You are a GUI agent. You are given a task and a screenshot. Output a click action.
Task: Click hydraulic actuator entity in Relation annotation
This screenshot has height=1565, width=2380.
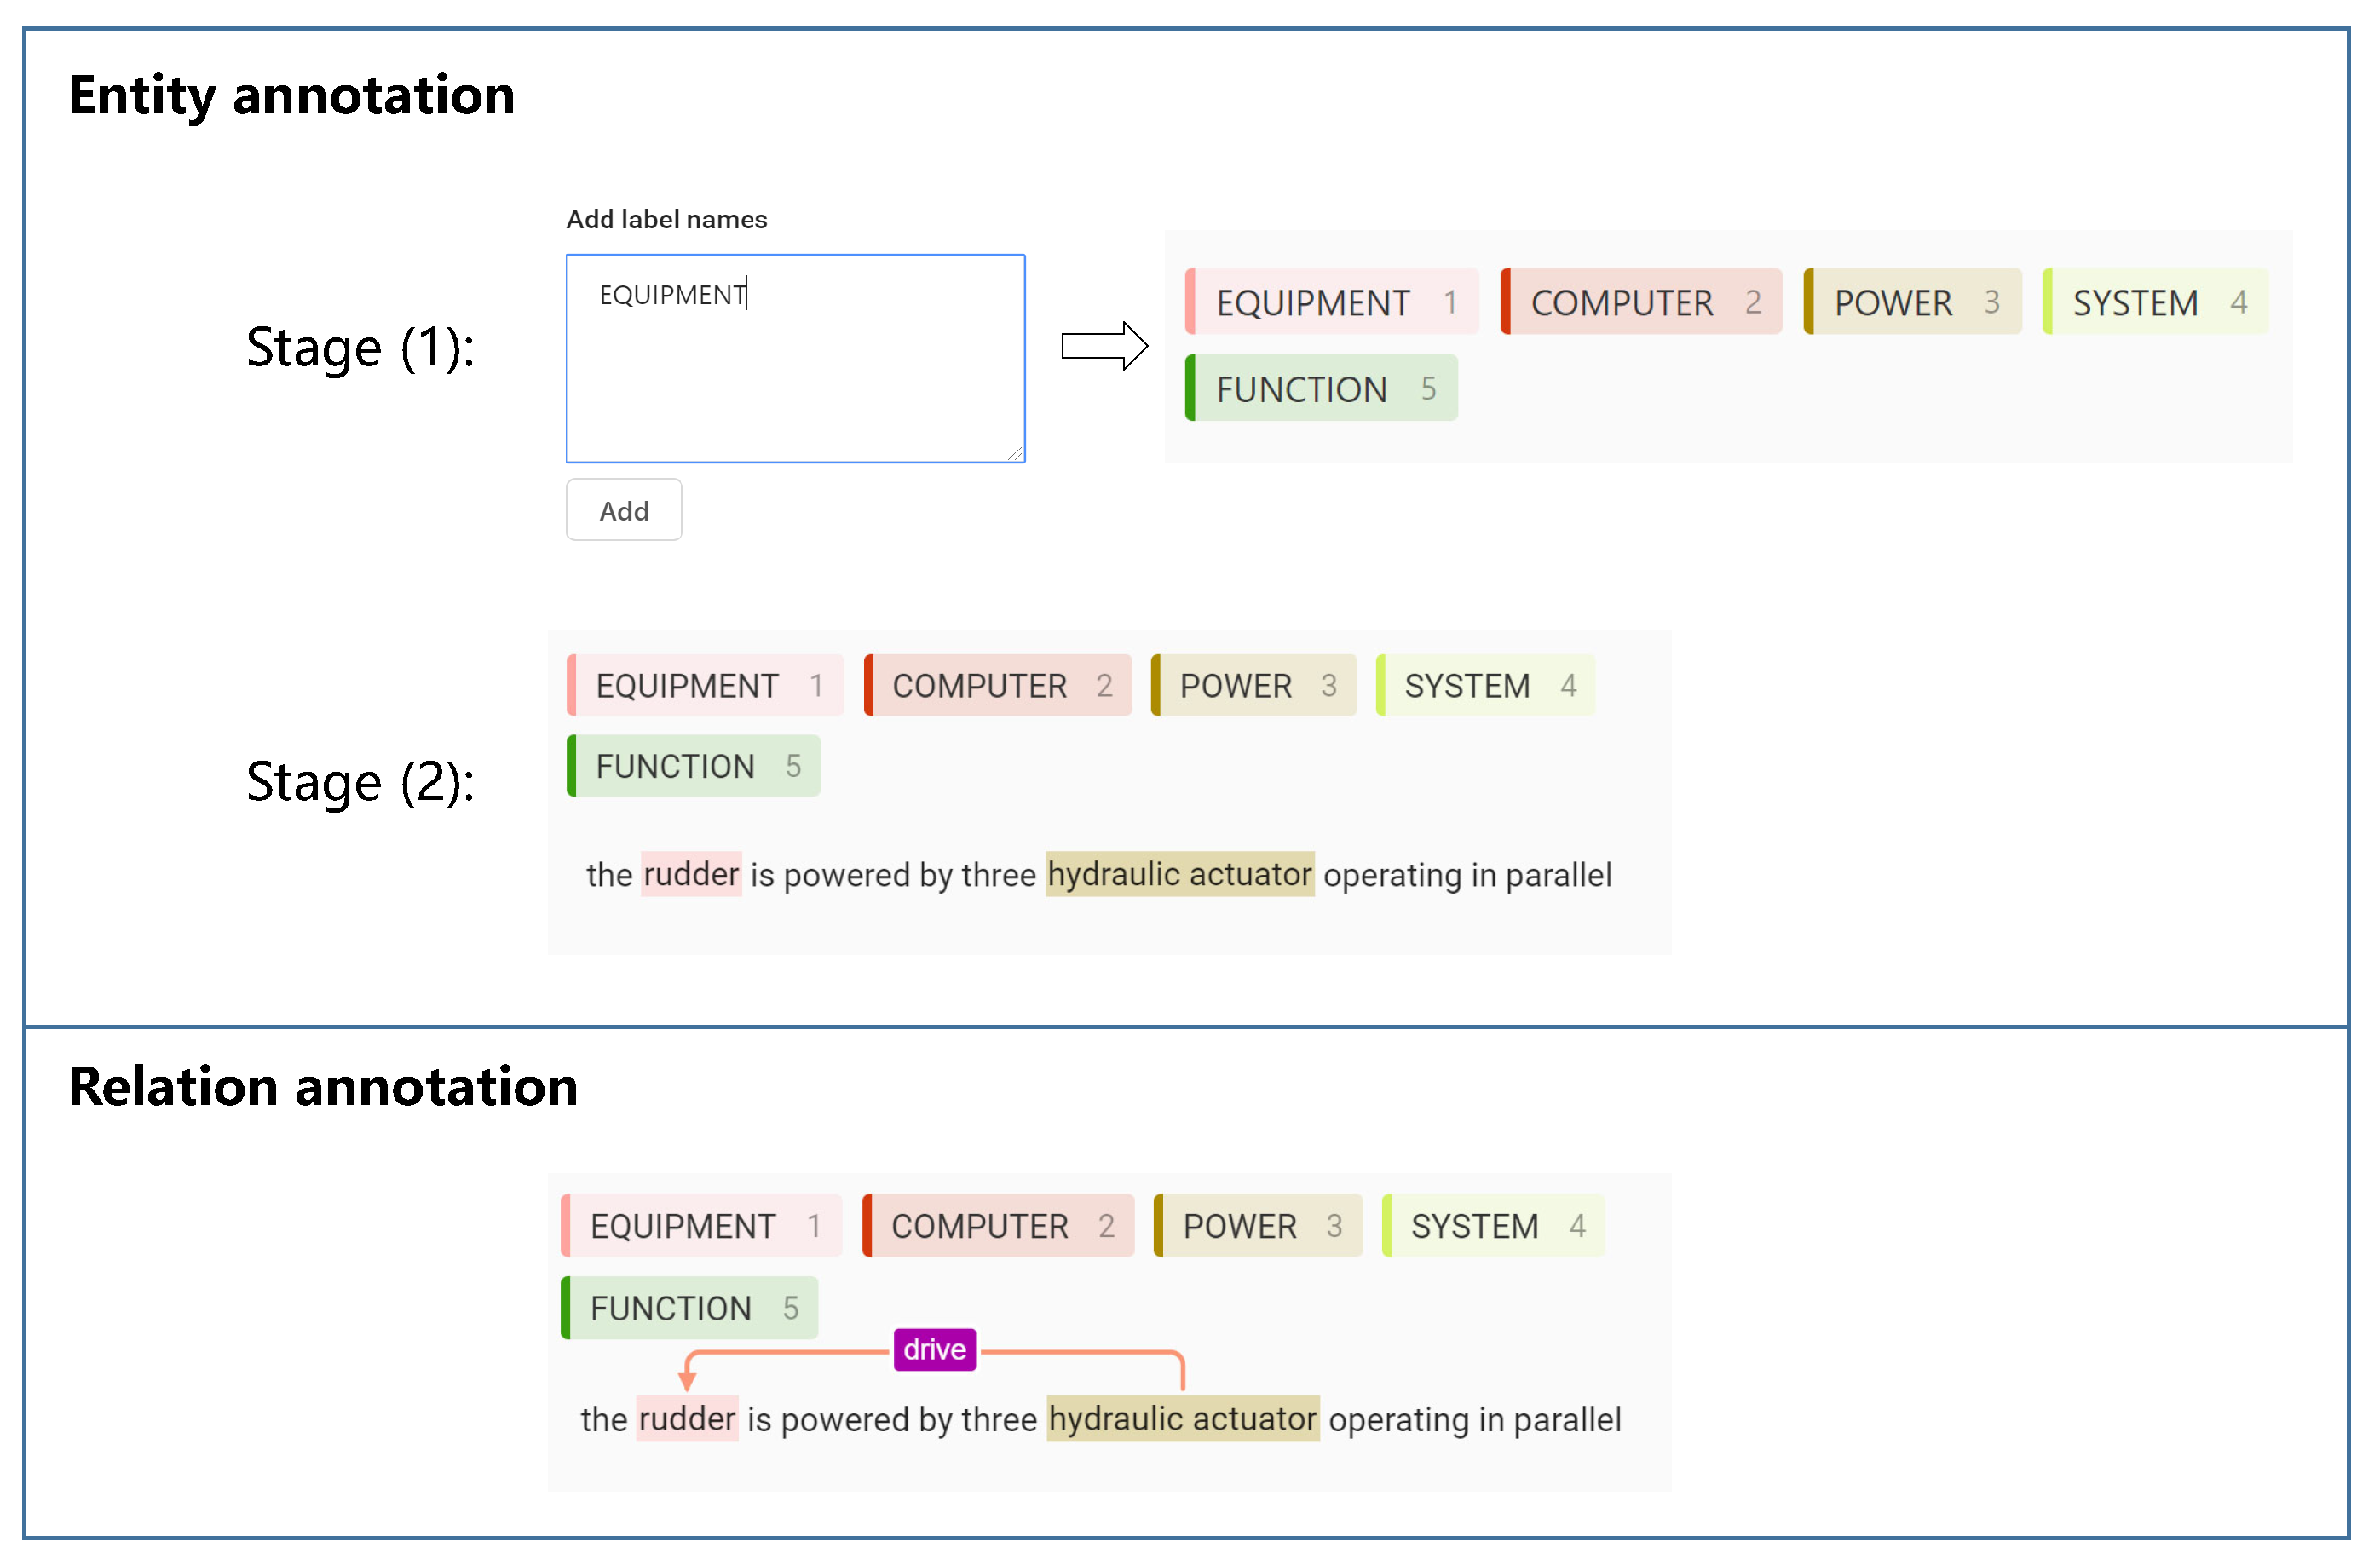(1182, 1418)
